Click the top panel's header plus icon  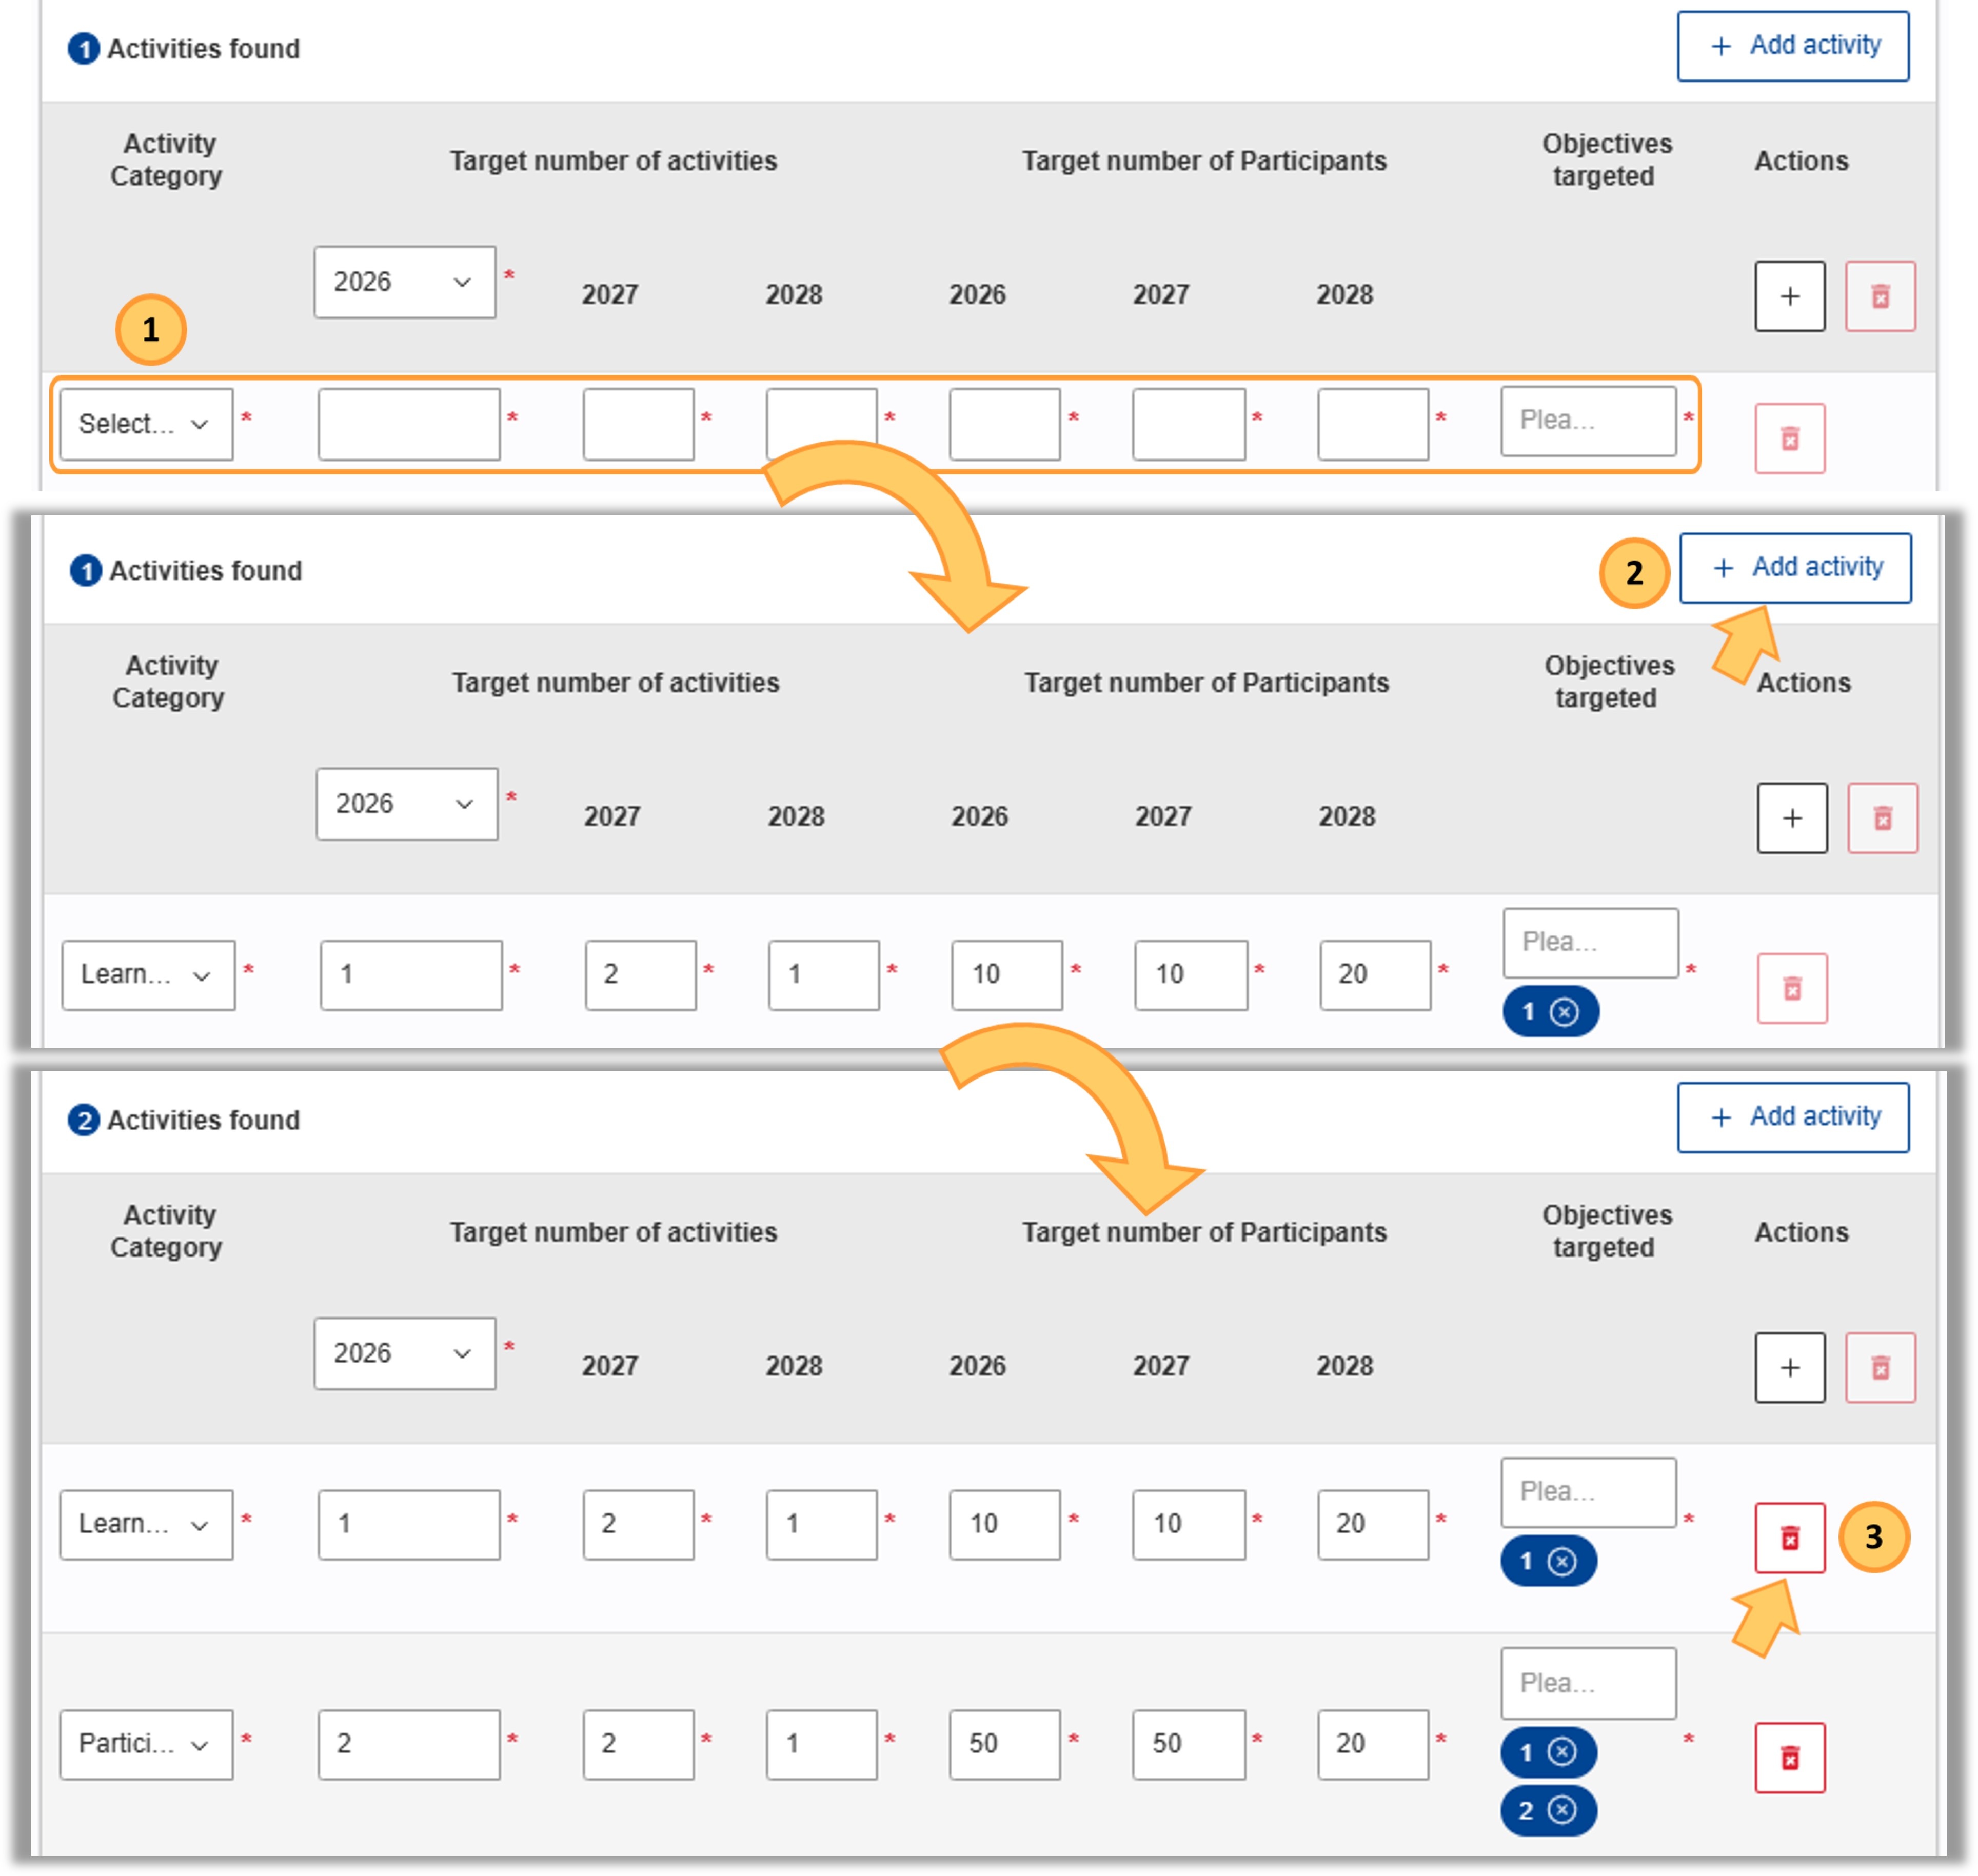click(1789, 296)
